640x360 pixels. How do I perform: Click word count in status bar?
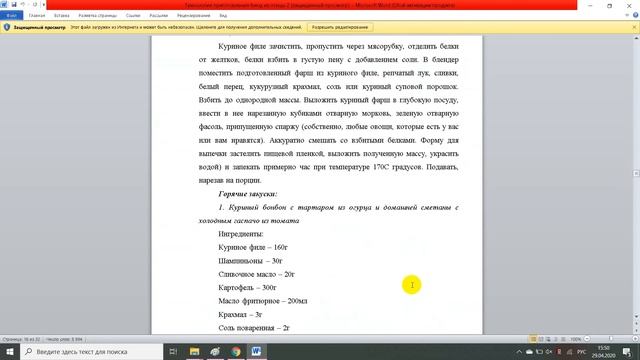[x=64, y=339]
